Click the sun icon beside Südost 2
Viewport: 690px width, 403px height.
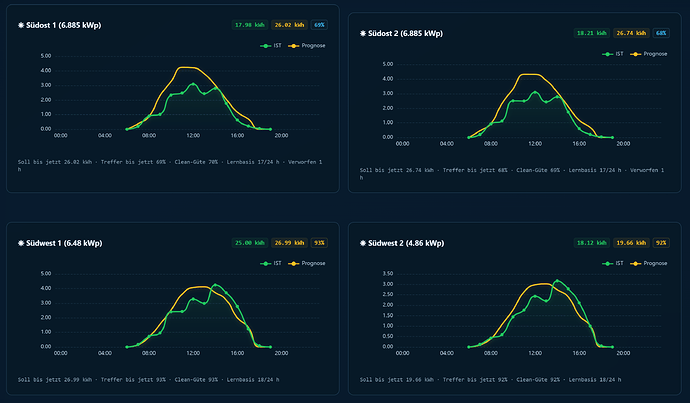(363, 33)
